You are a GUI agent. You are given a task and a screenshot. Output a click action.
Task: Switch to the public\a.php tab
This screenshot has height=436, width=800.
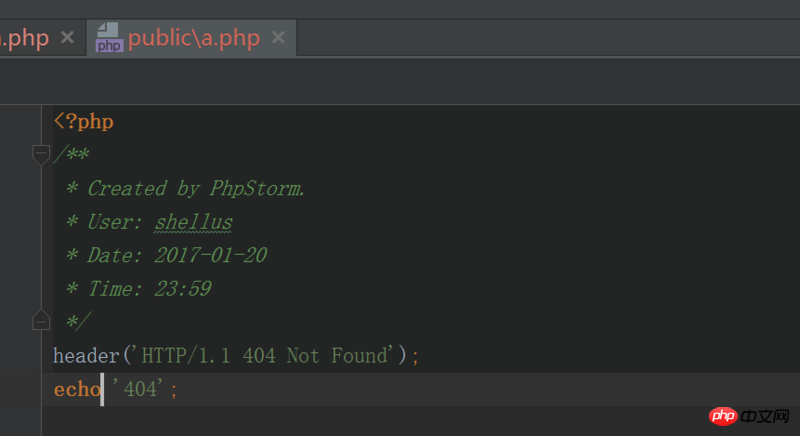193,39
